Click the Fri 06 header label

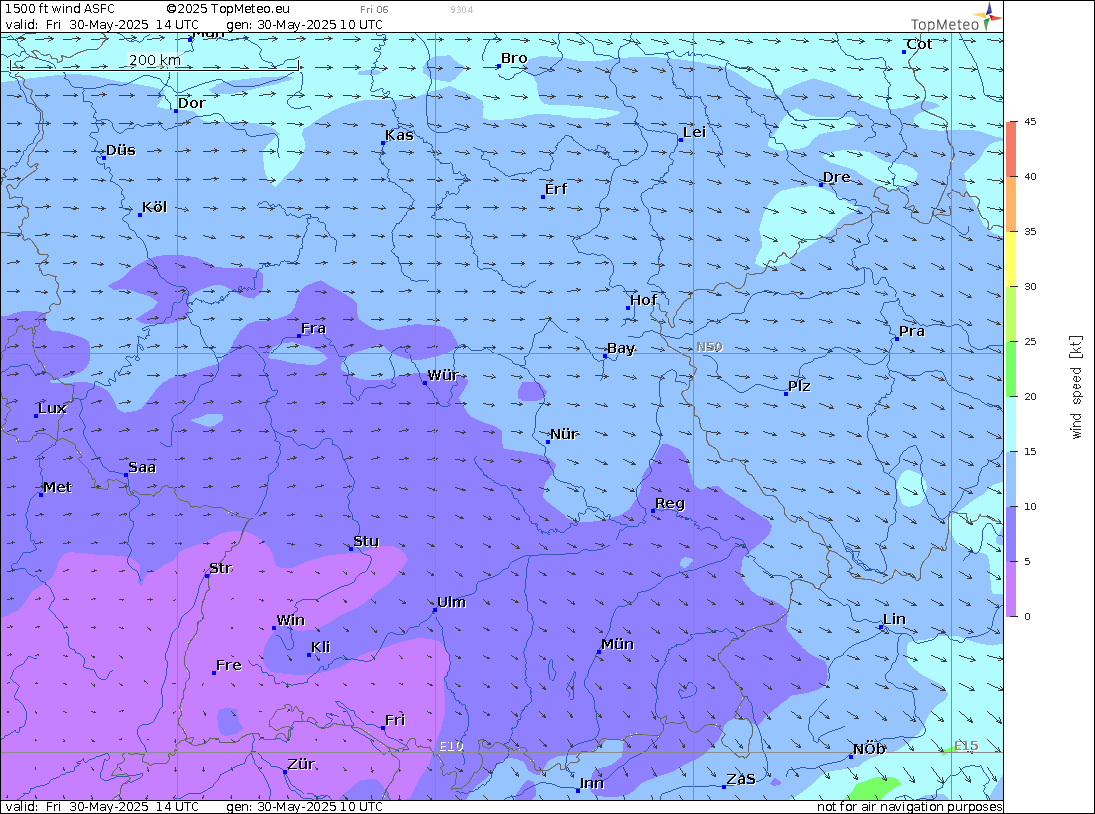point(374,10)
